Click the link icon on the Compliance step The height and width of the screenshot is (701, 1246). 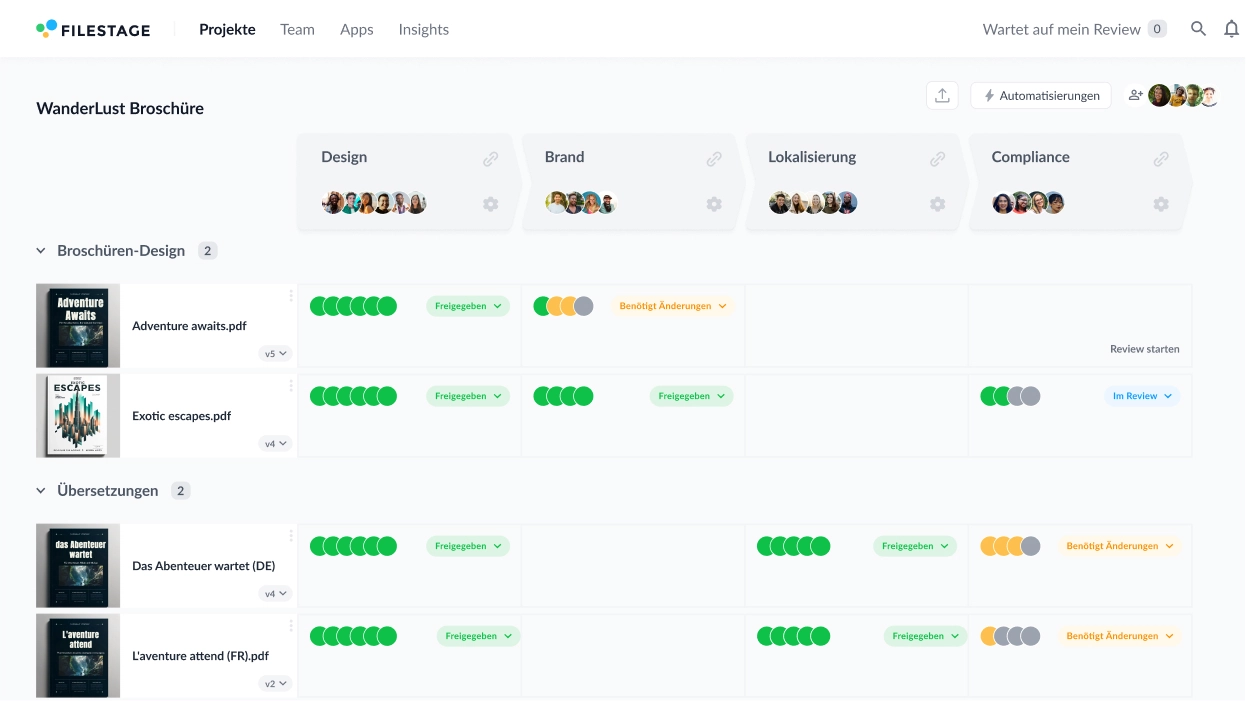pos(1161,157)
